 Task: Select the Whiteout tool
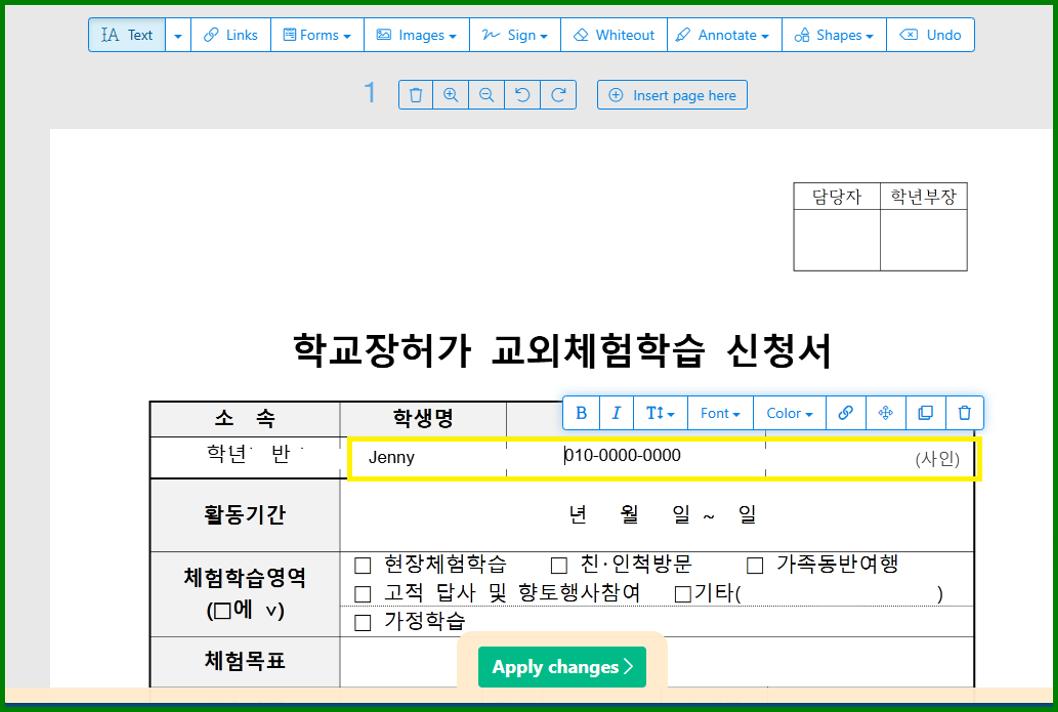(x=614, y=34)
